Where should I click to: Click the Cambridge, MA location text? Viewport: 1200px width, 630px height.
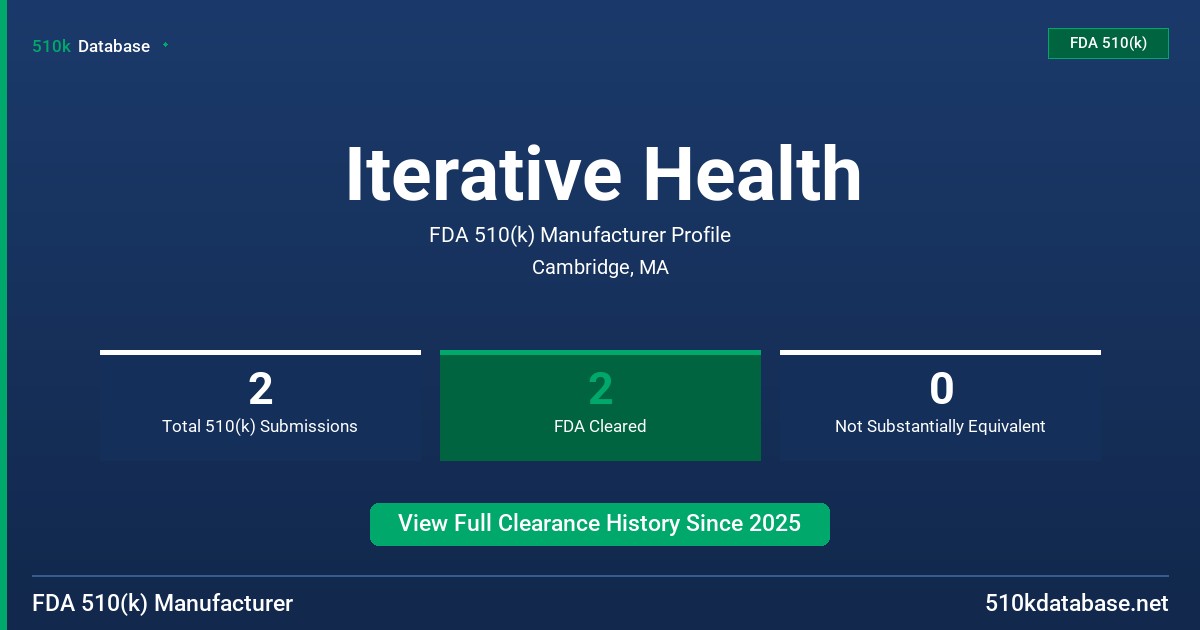point(600,267)
